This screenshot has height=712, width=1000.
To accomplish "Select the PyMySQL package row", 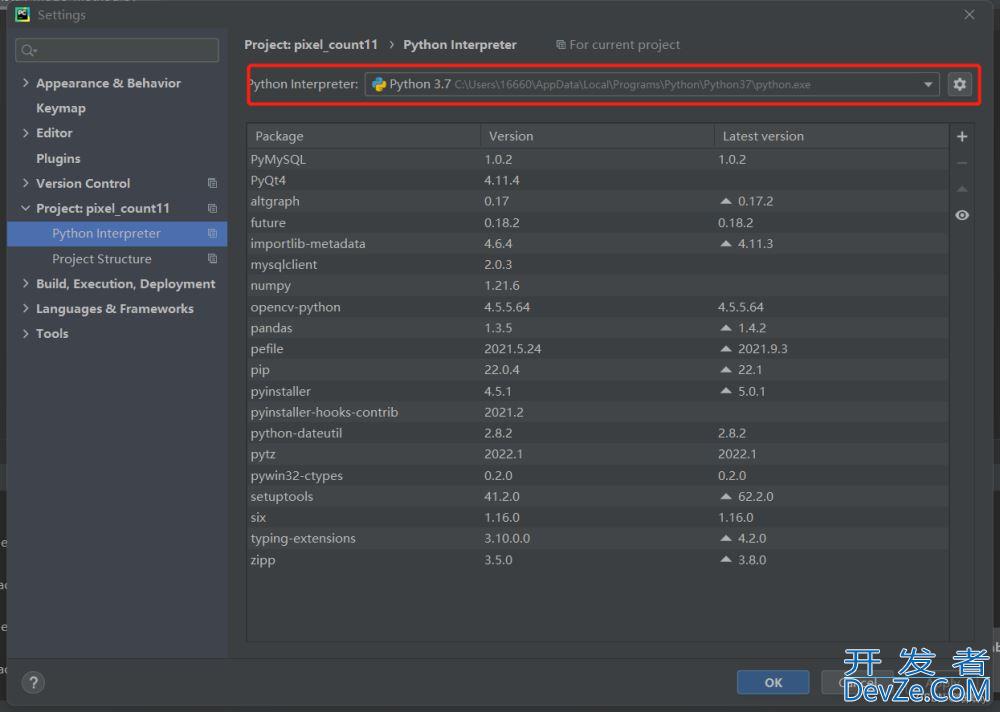I will pyautogui.click(x=598, y=159).
